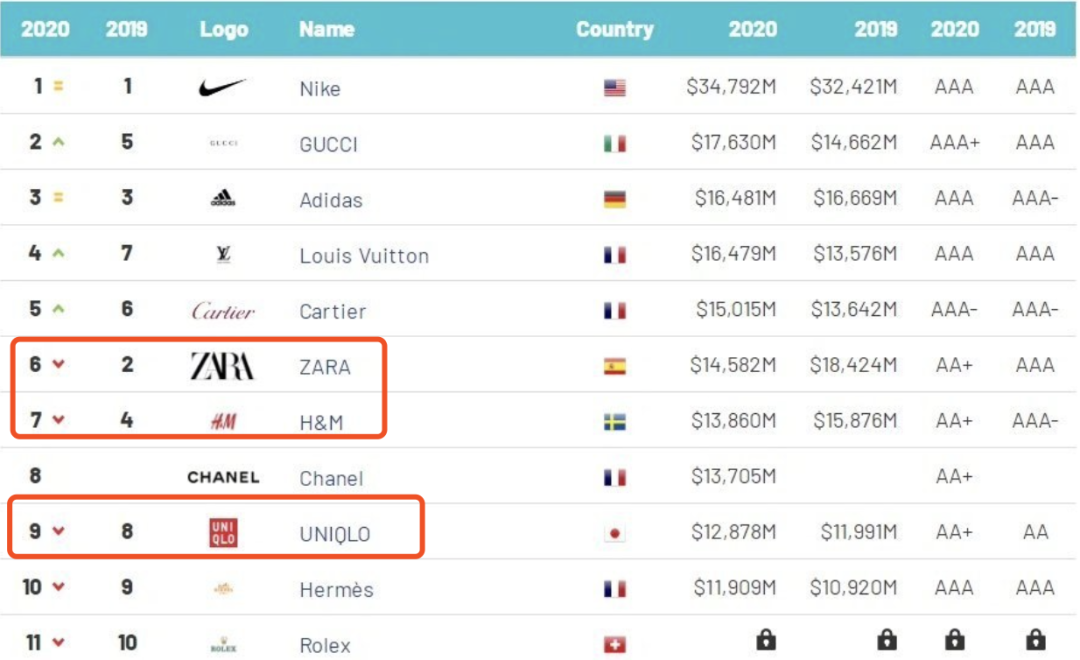This screenshot has height=660, width=1080.
Task: Click the Cartier script logo
Action: [x=223, y=311]
